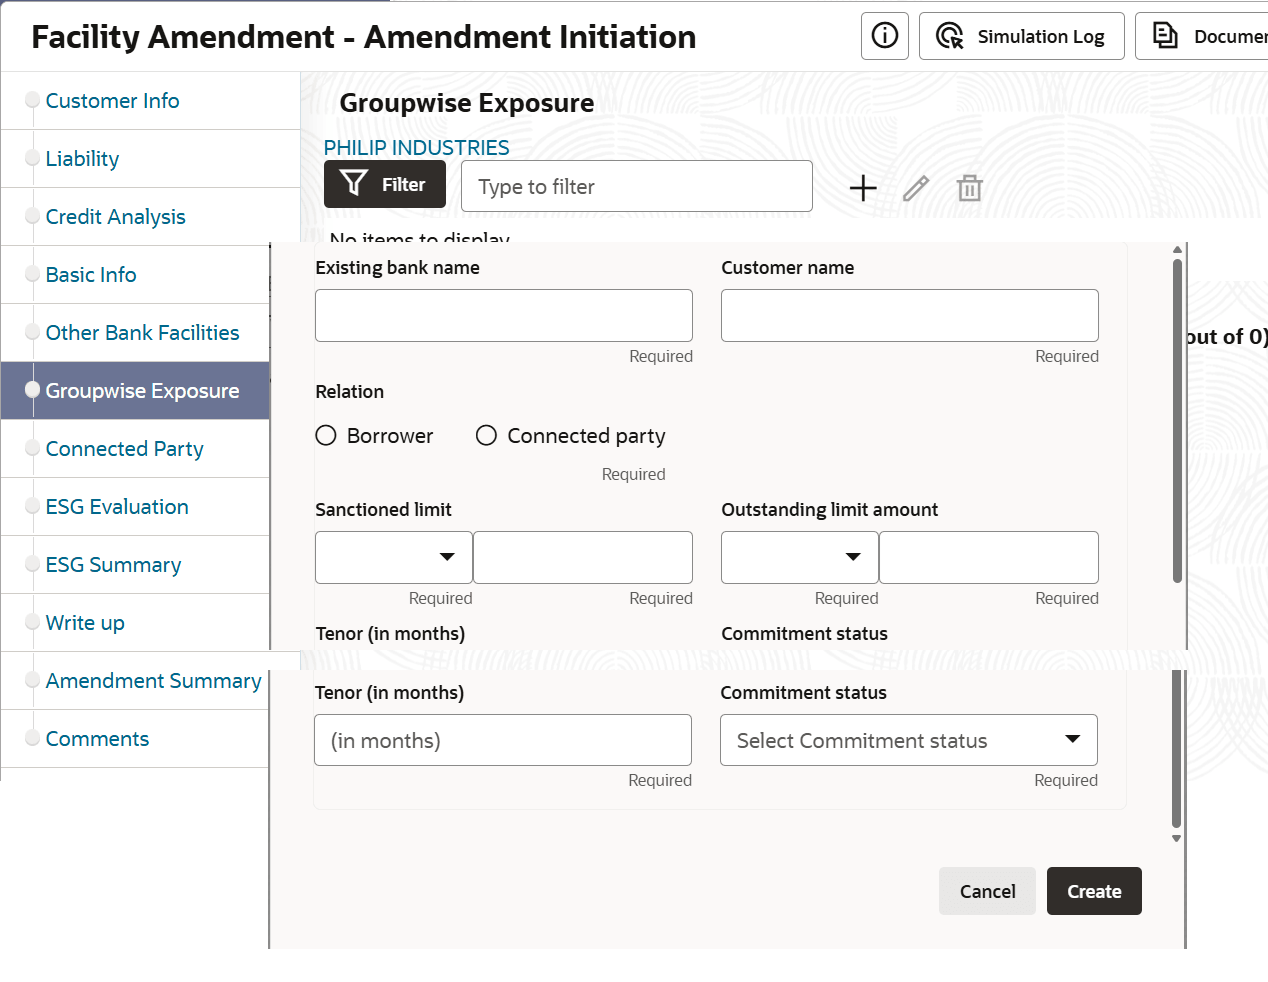The width and height of the screenshot is (1268, 982).
Task: Click the edit pencil icon
Action: pyautogui.click(x=916, y=188)
